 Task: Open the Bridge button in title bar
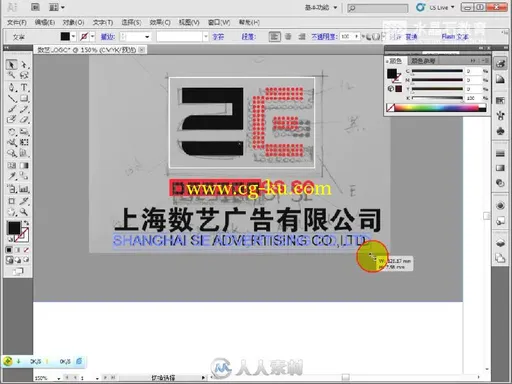[36, 7]
